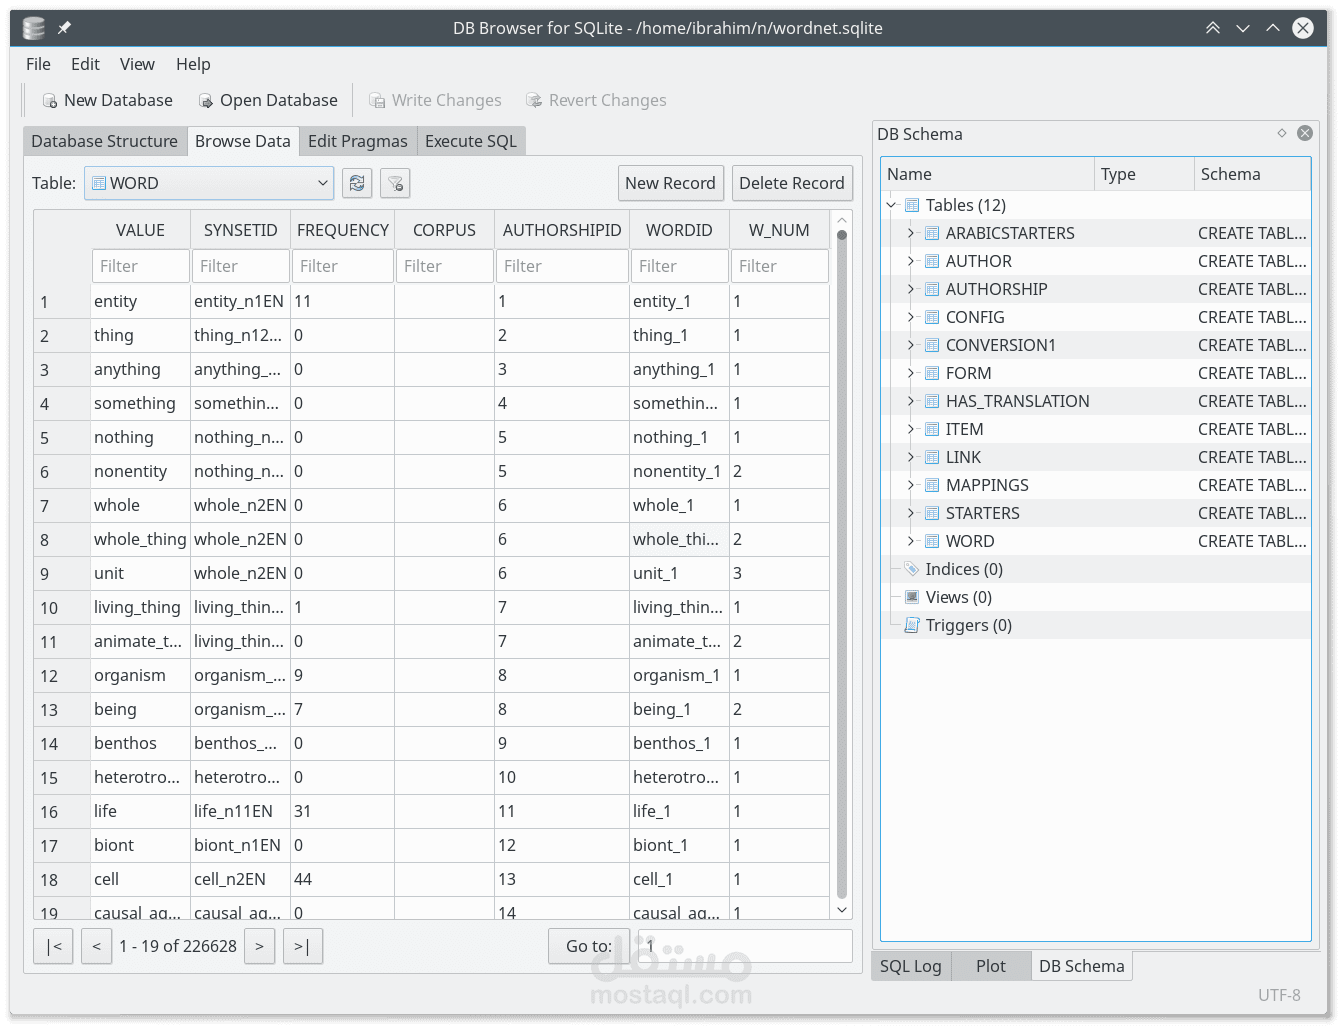Click the MAPPINGS table icon
Image resolution: width=1343 pixels, height=1030 pixels.
(932, 485)
